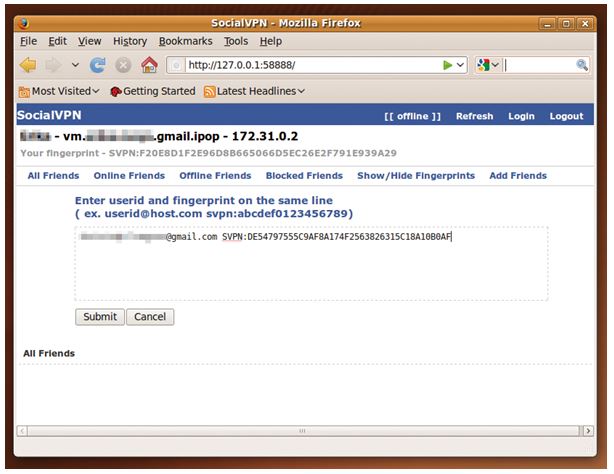Viewport: 614px width, 474px height.
Task: Click the horizontal scrollbar right arrow
Action: click(x=588, y=431)
